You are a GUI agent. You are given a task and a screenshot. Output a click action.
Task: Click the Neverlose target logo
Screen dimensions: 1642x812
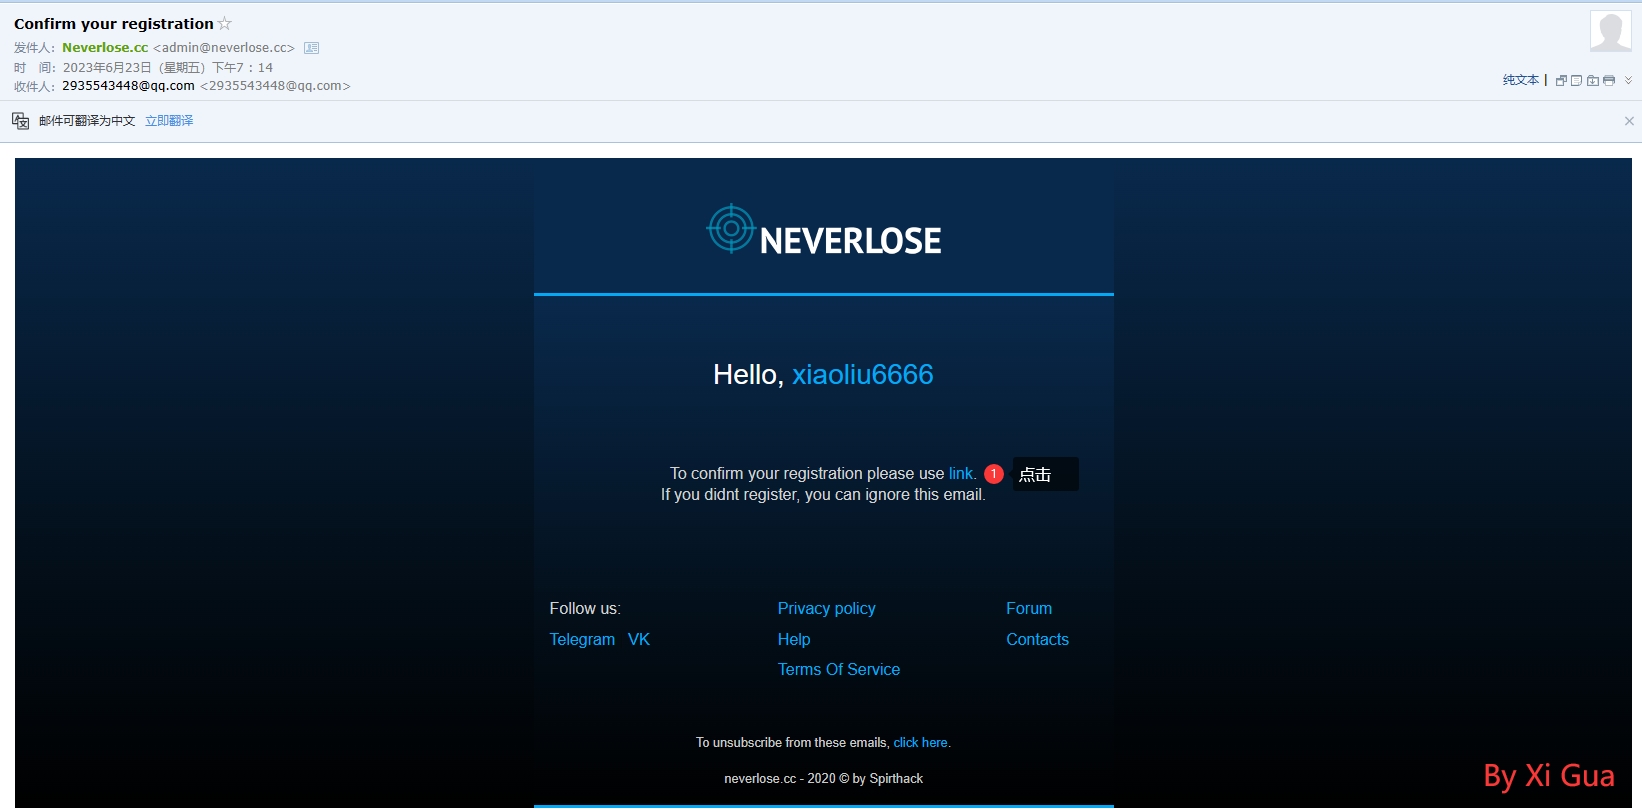pyautogui.click(x=731, y=229)
